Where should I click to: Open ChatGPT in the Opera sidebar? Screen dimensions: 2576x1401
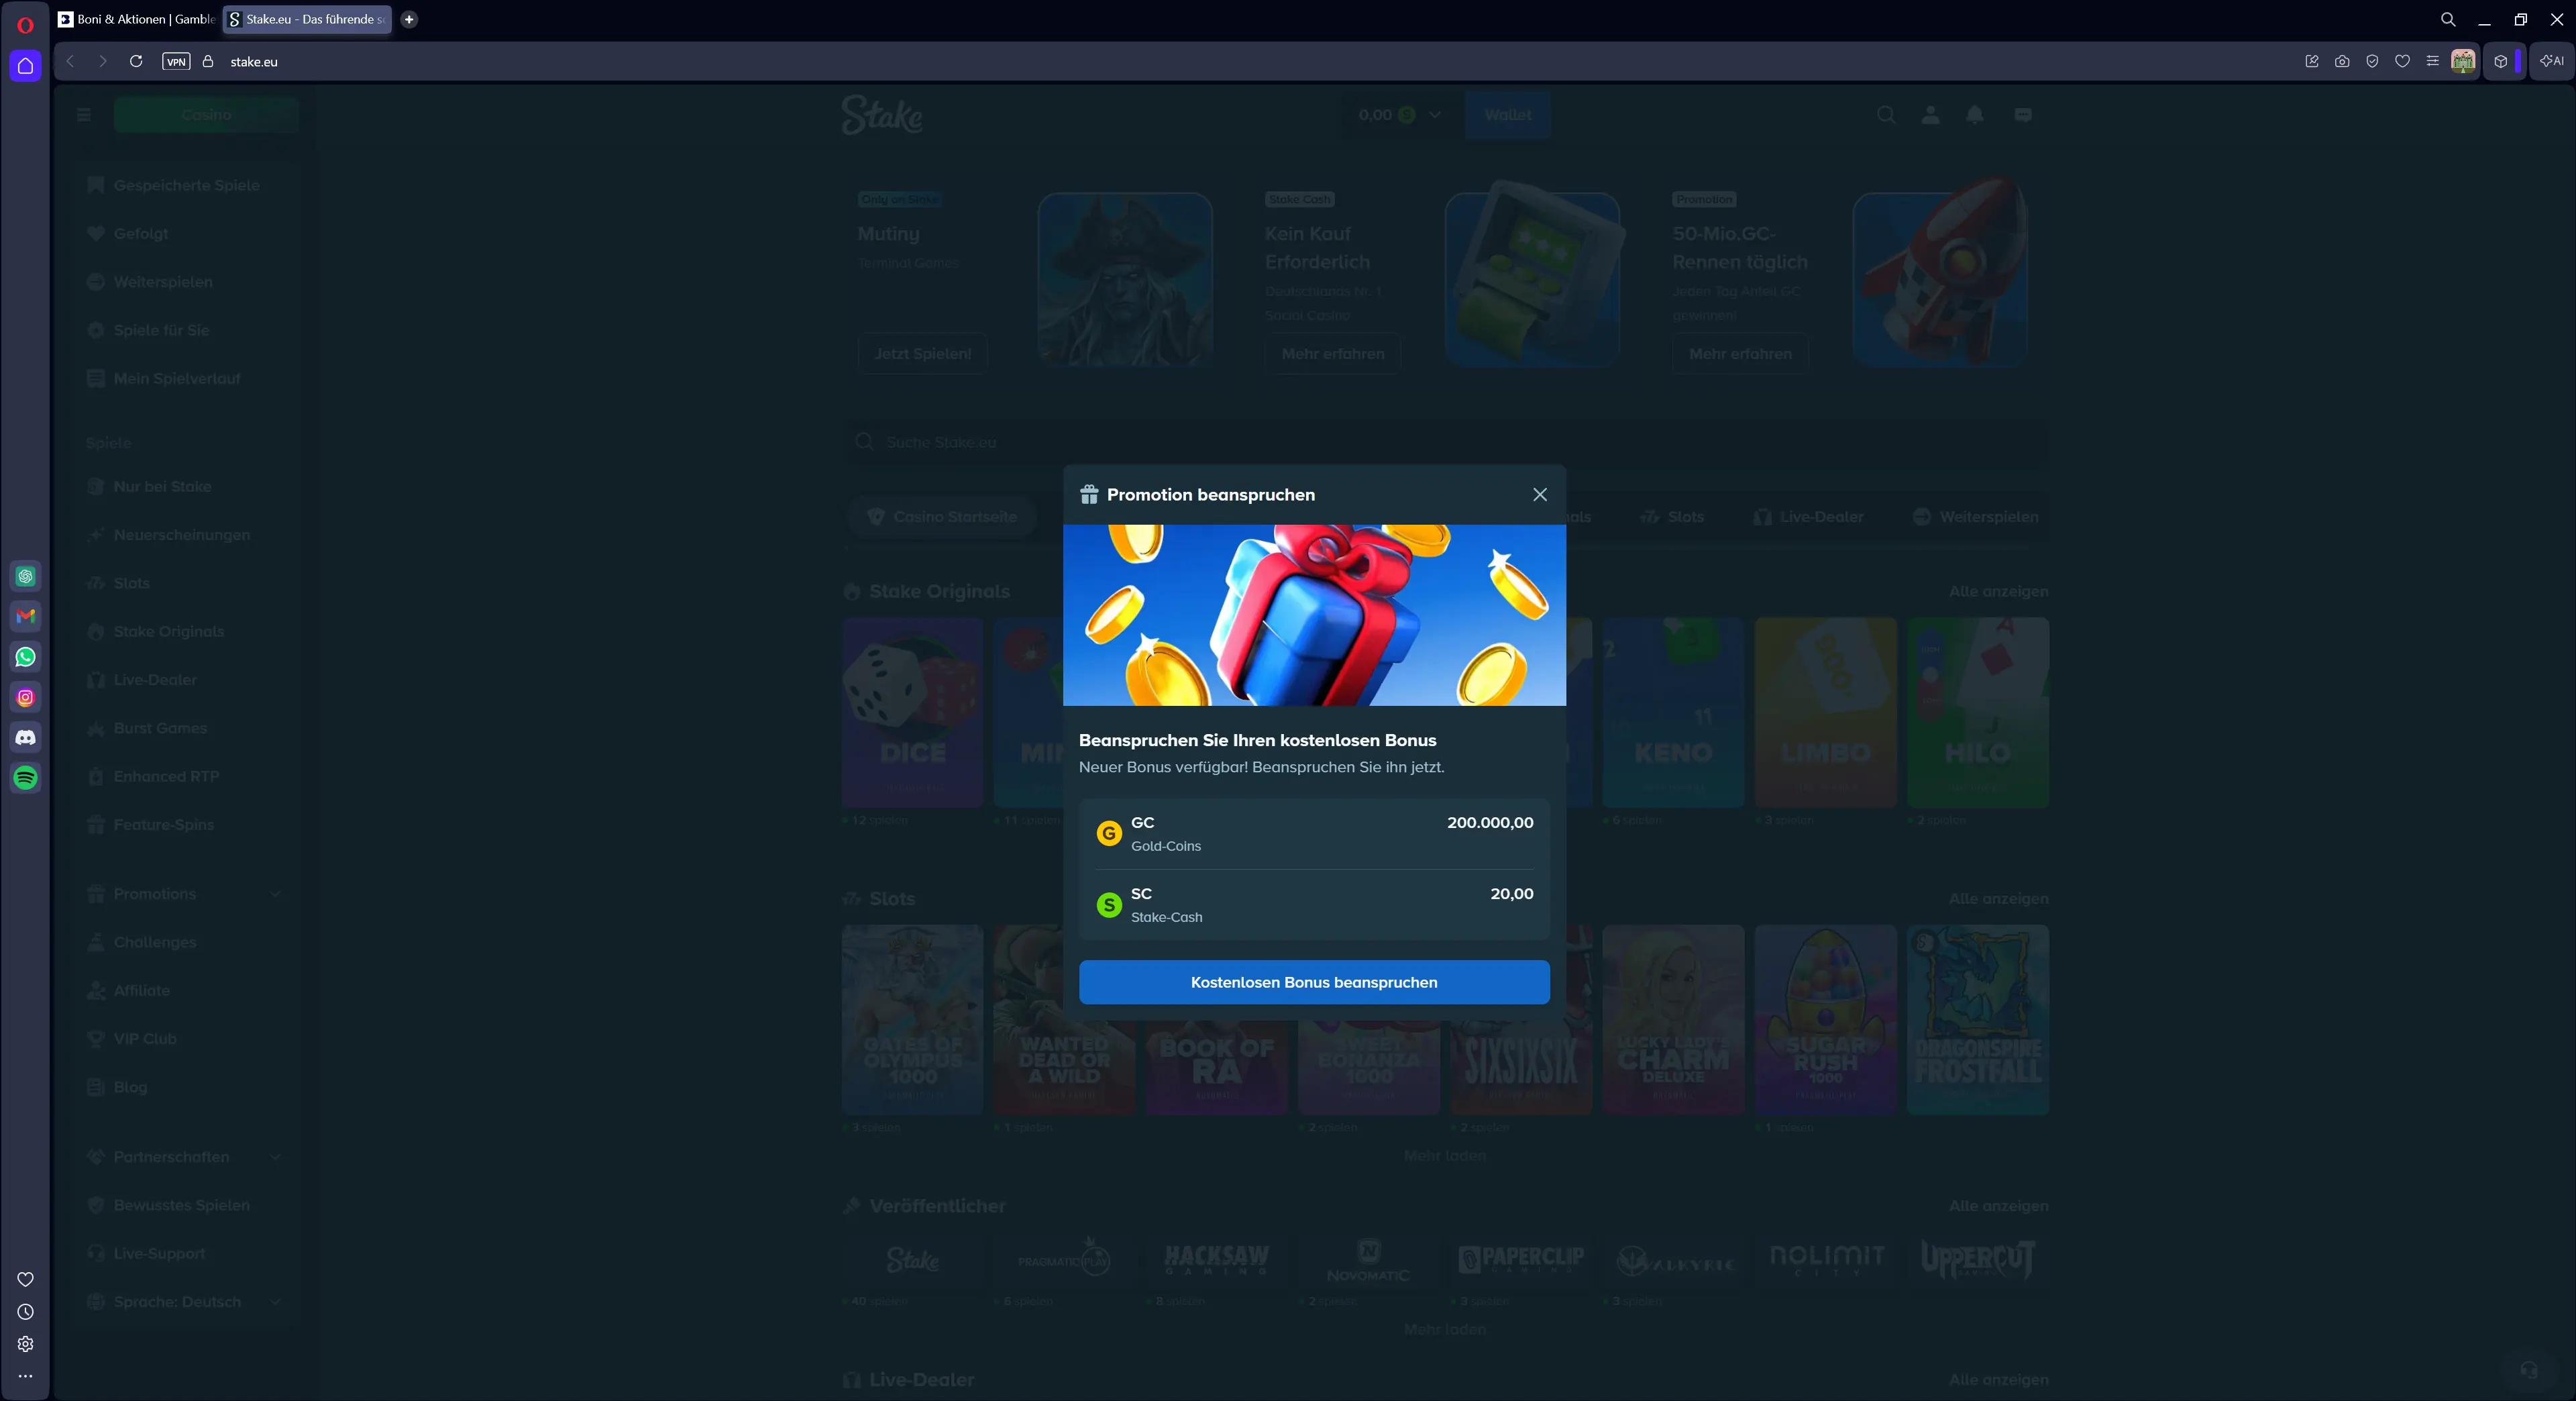coord(26,576)
